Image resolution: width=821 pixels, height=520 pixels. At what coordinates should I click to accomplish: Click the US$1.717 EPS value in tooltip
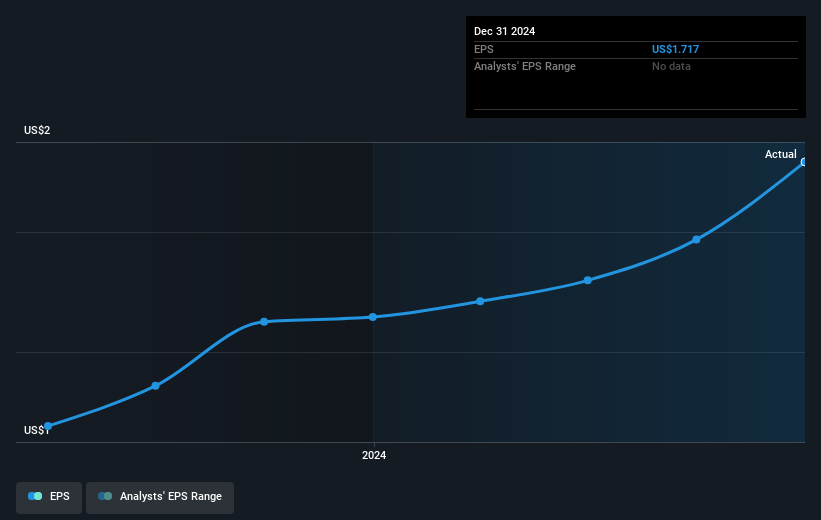pyautogui.click(x=675, y=49)
